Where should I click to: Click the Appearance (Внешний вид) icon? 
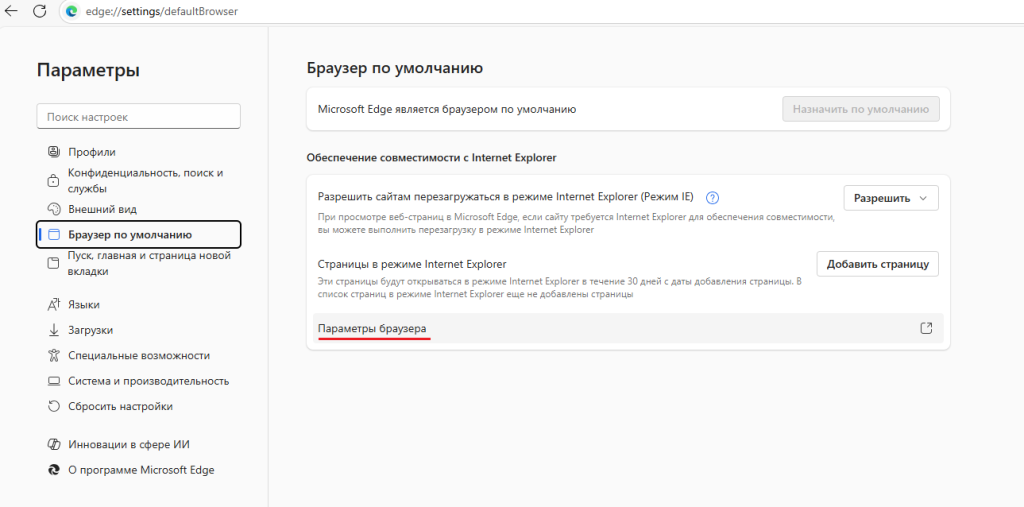coord(54,209)
